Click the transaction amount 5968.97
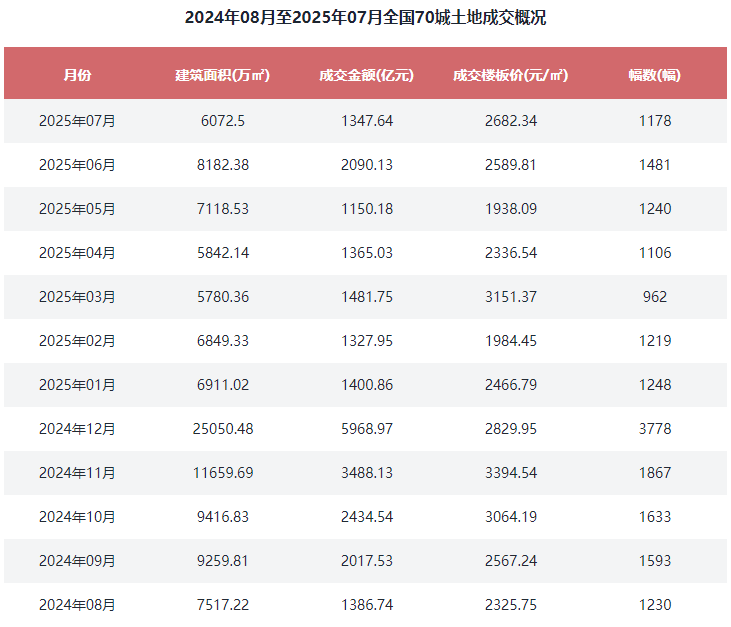This screenshot has width=731, height=627. click(x=367, y=428)
